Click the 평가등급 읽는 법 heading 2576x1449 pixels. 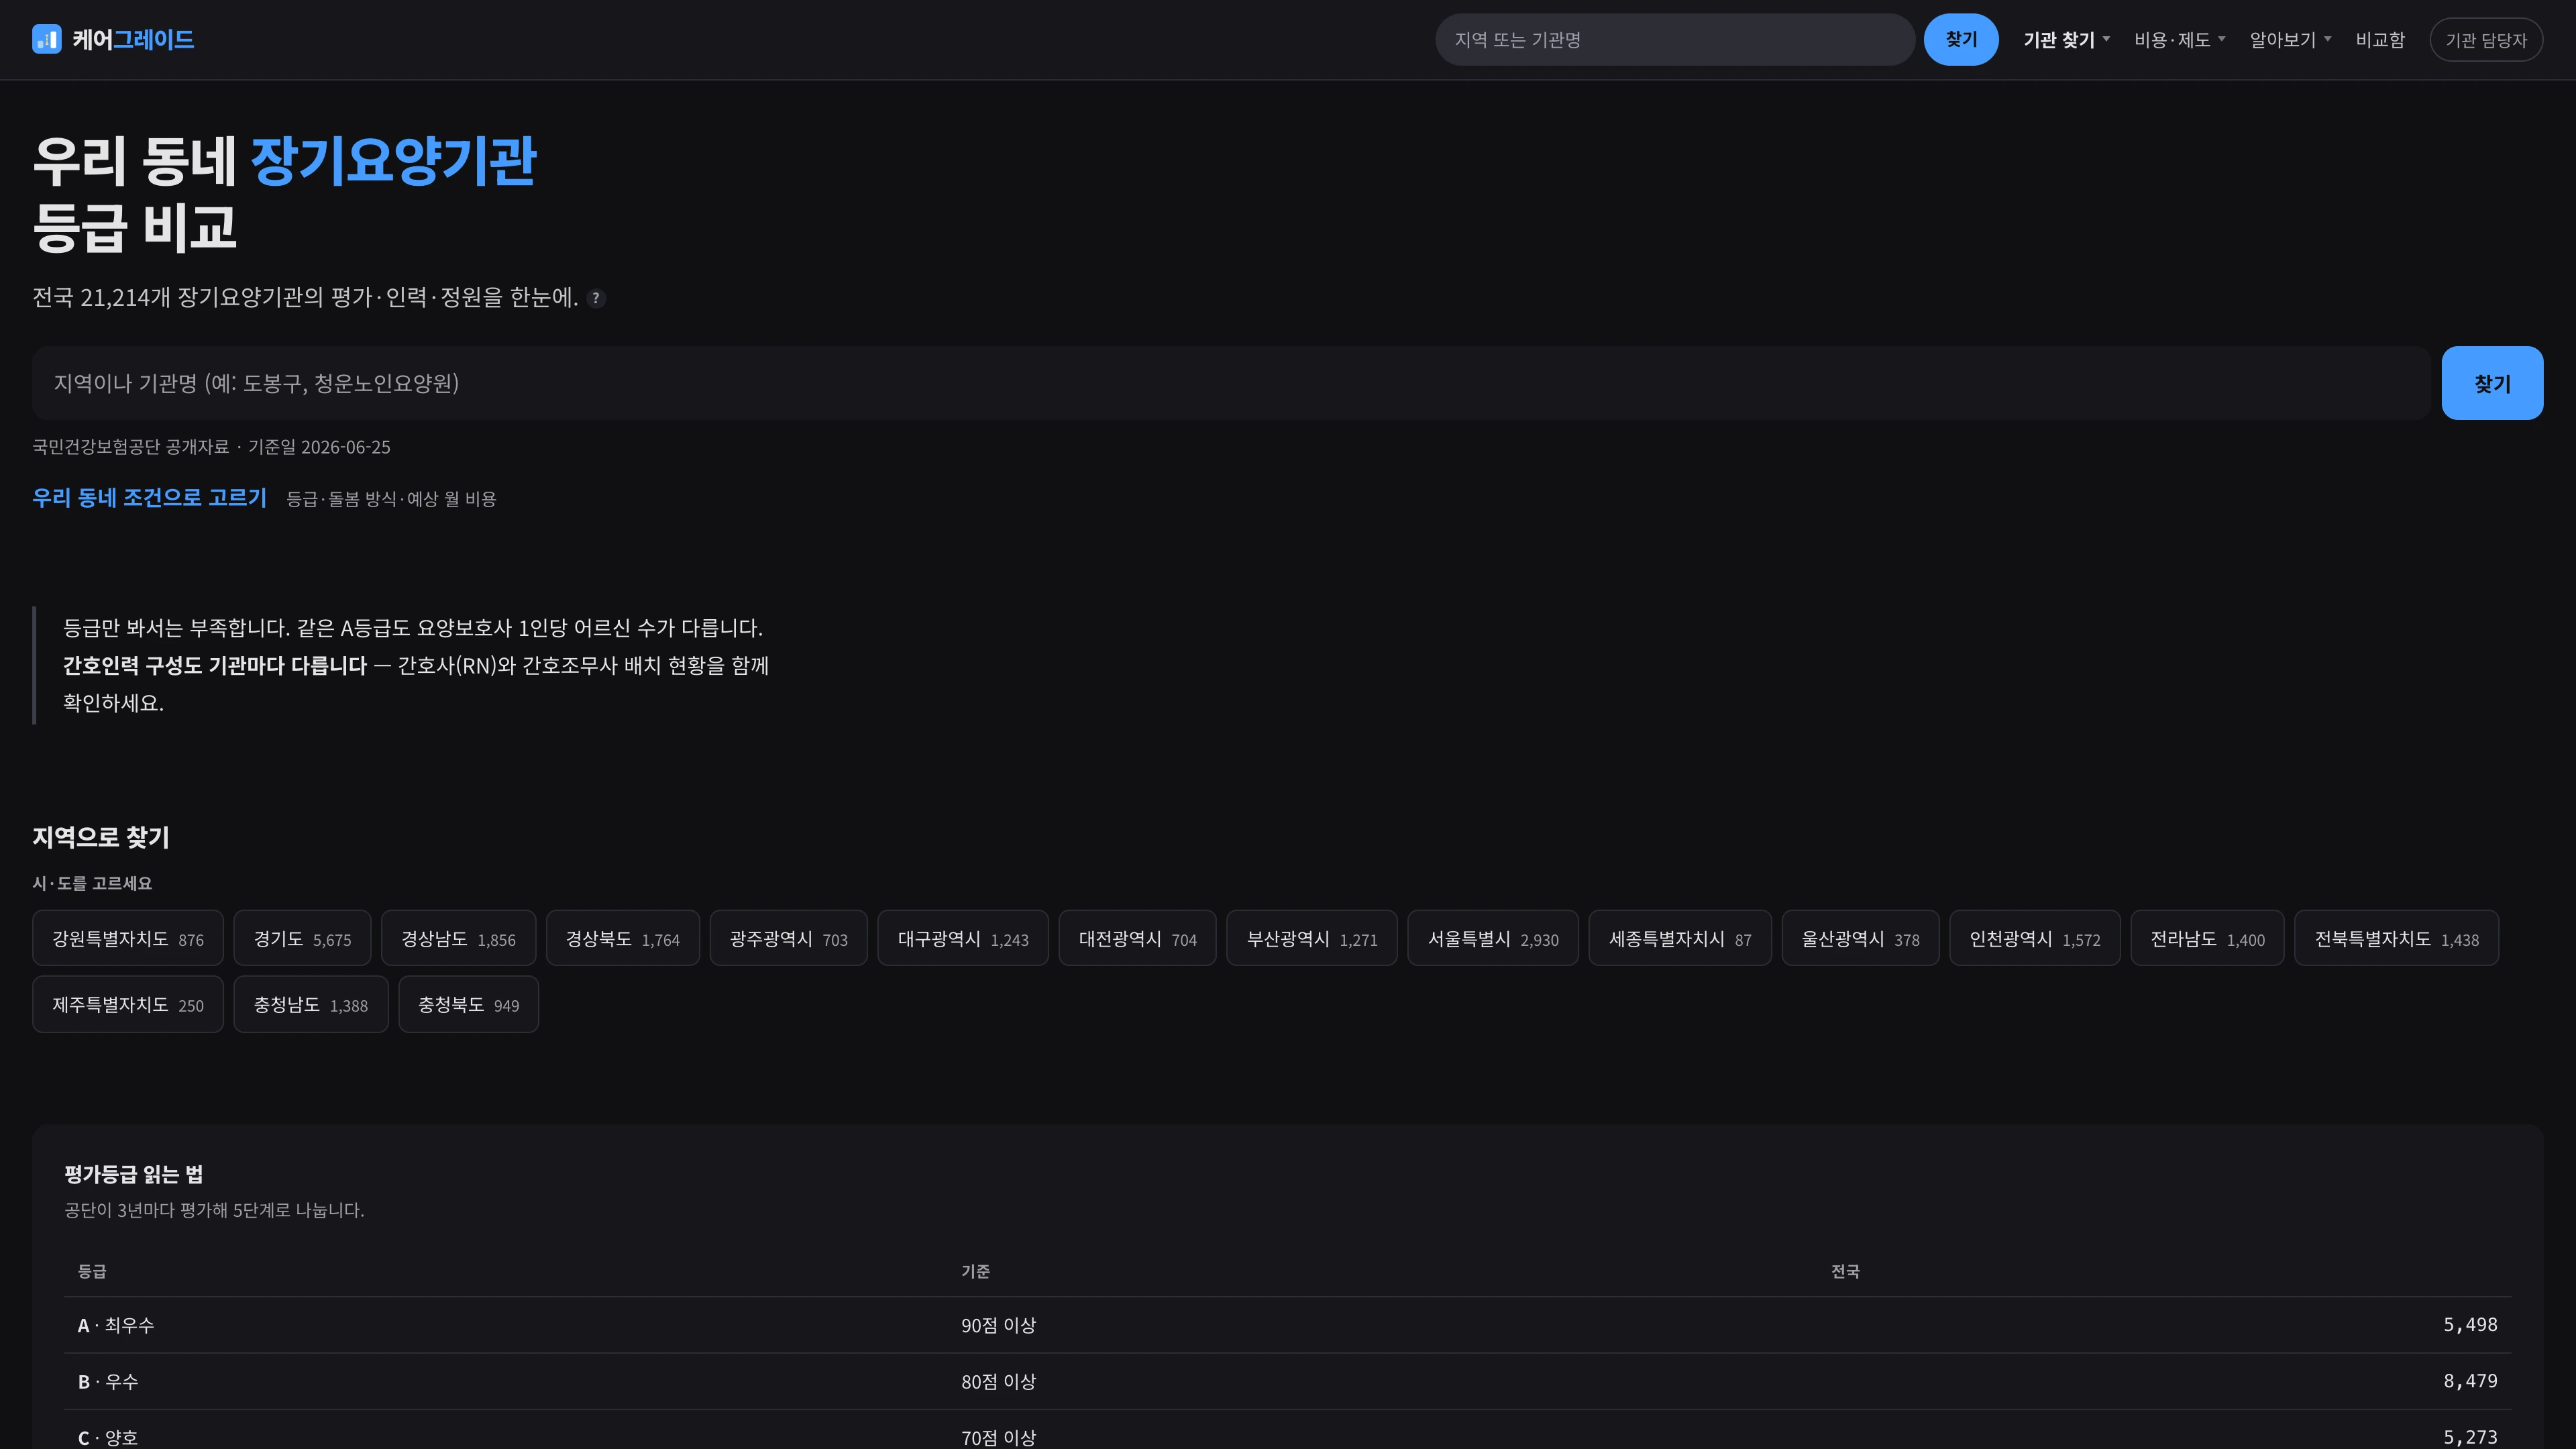click(x=134, y=1174)
